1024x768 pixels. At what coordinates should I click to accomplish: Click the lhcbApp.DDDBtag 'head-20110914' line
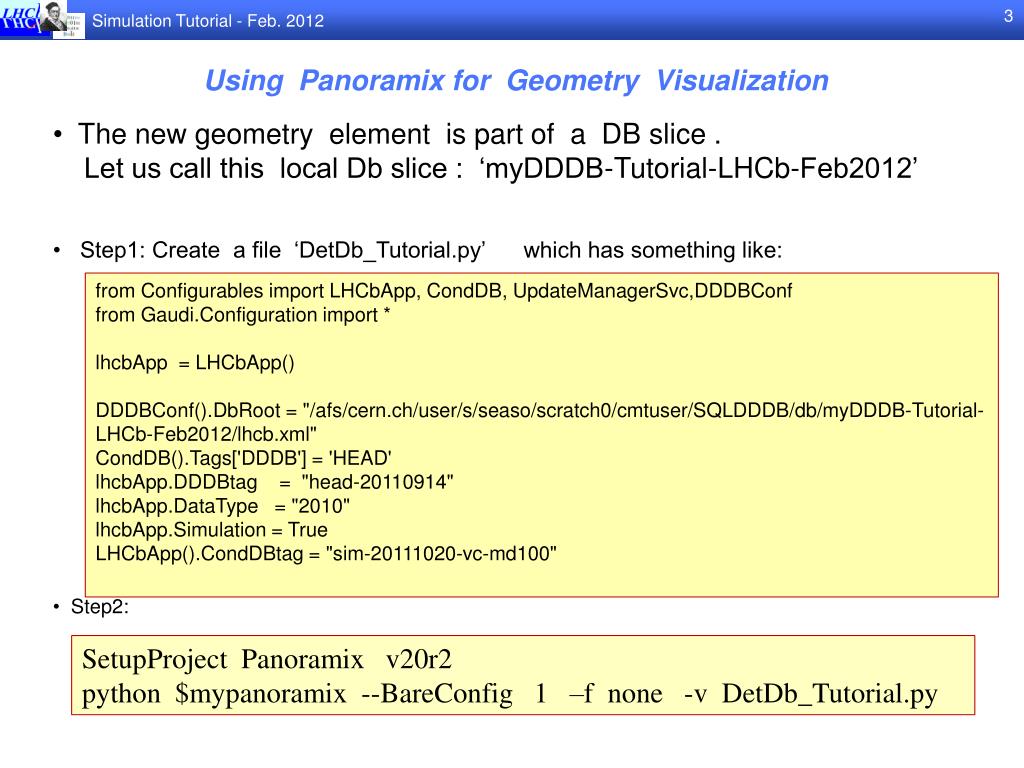coord(274,482)
